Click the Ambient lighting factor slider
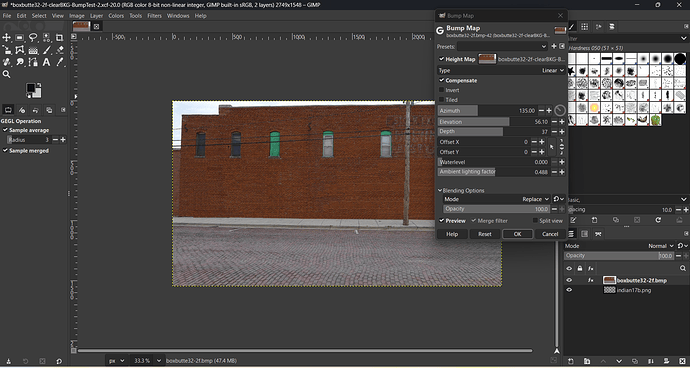The height and width of the screenshot is (368, 690). pyautogui.click(x=494, y=172)
